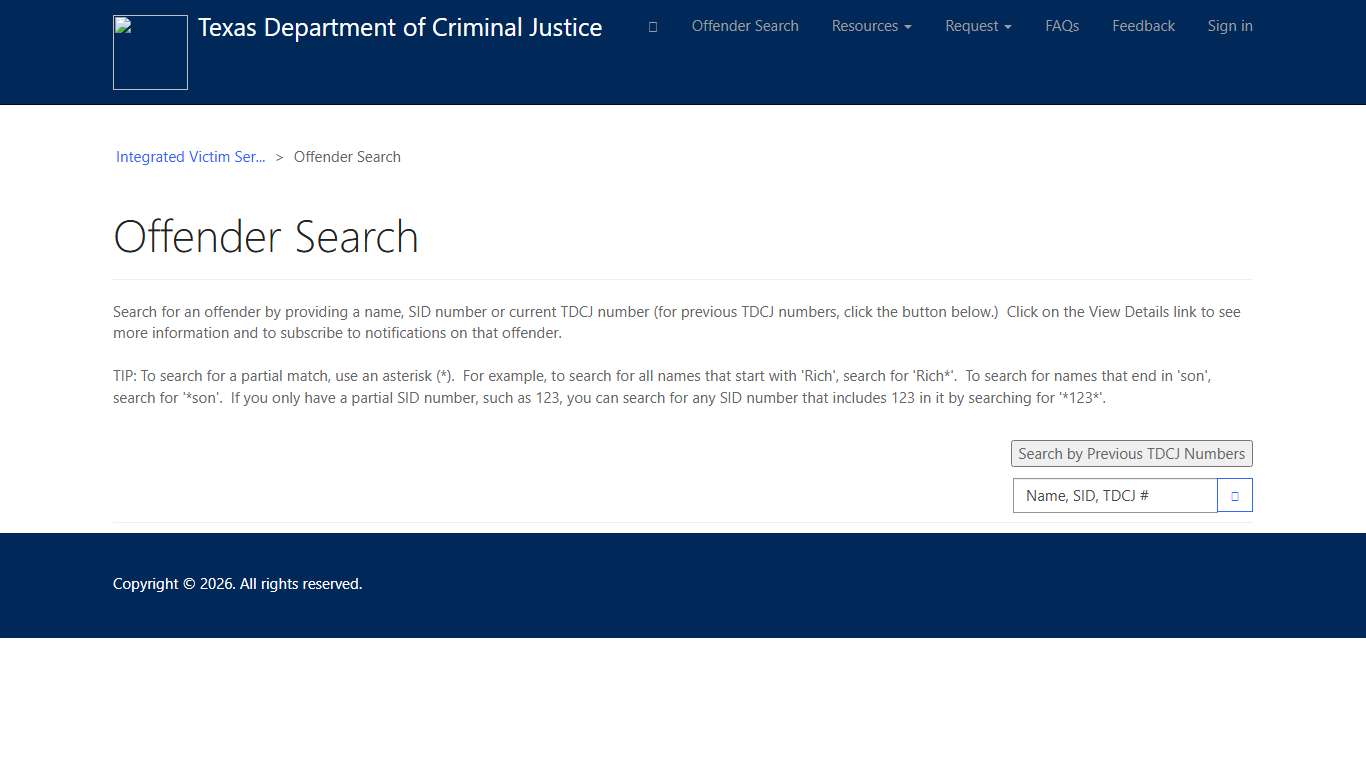Click the Request menu chevron arrow
The width and height of the screenshot is (1366, 768).
pos(1008,26)
